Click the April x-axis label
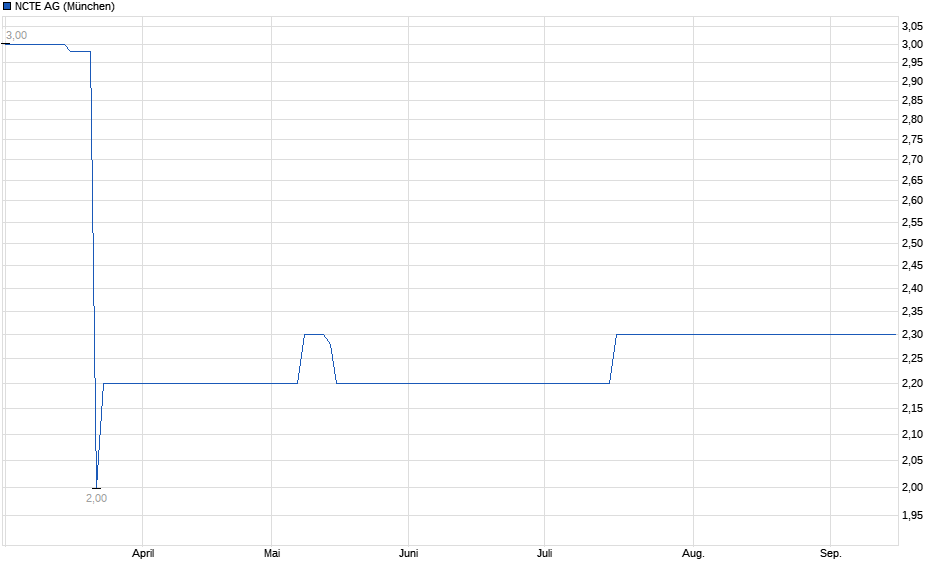Viewport: 940px width, 579px height. click(x=143, y=553)
